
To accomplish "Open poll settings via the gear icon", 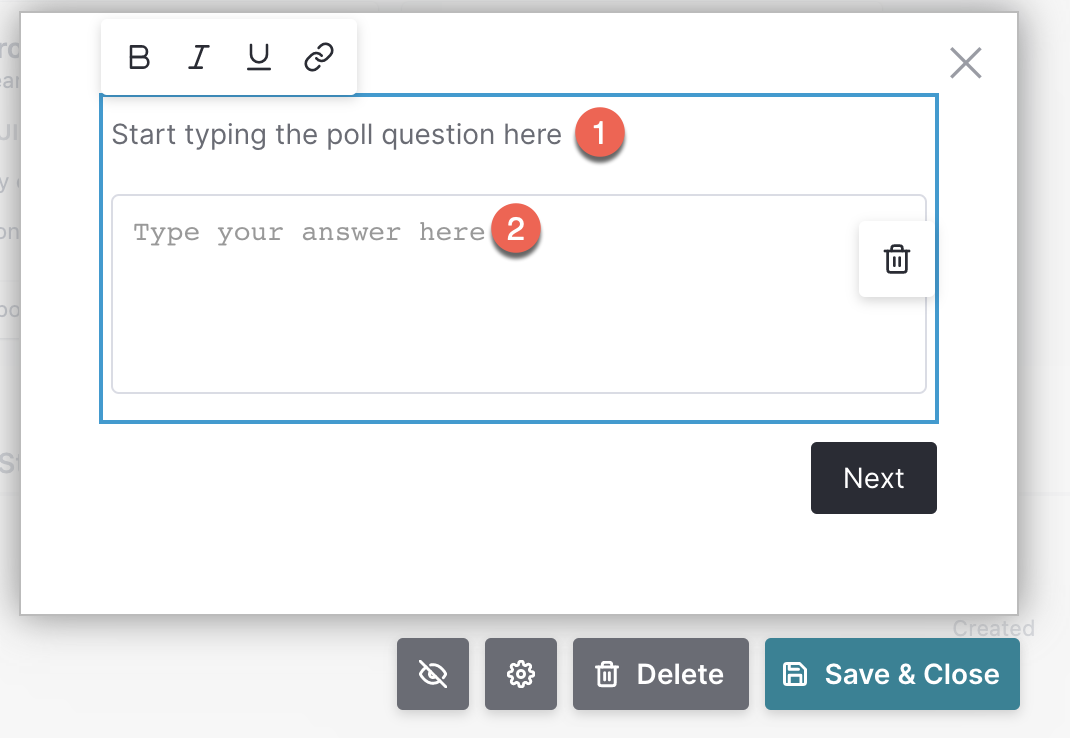I will (x=521, y=674).
